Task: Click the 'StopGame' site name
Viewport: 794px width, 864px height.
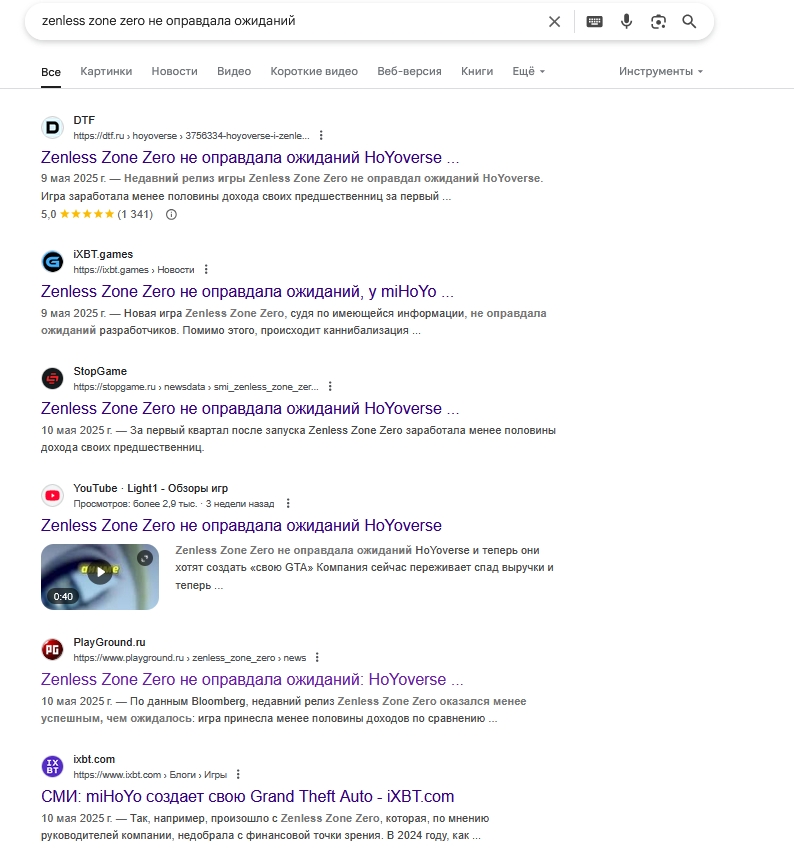Action: point(100,371)
